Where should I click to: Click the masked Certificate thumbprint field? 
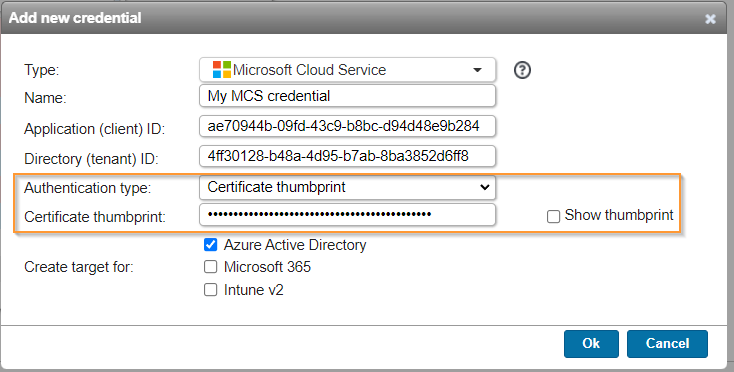347,215
